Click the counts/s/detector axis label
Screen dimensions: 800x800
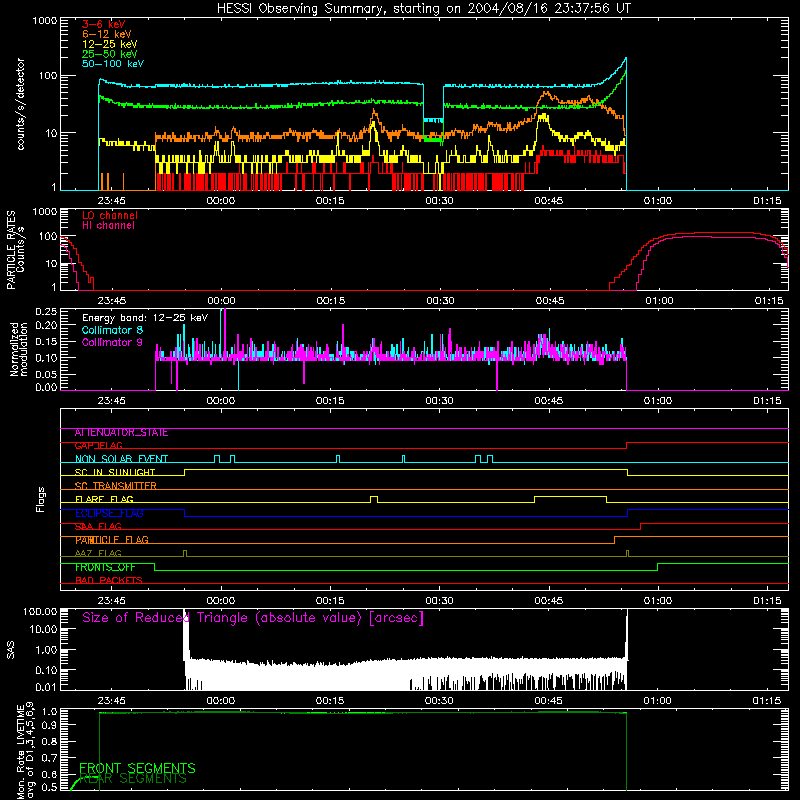point(21,104)
